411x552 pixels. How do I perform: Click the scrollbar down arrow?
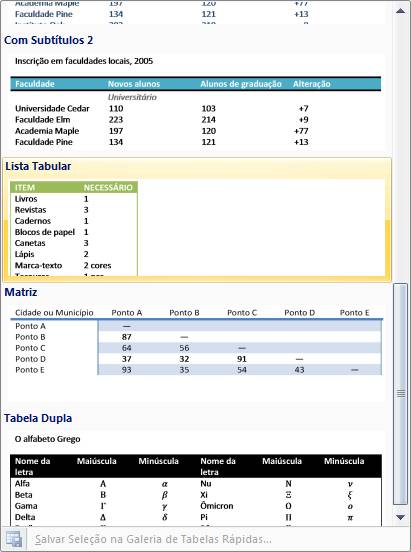[400, 517]
